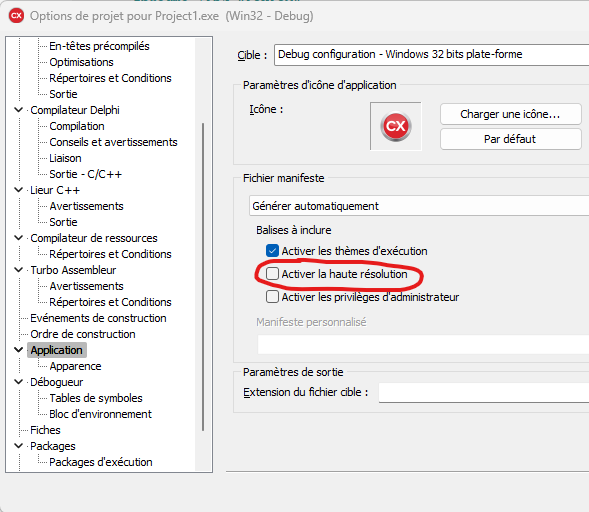This screenshot has width=589, height=512.
Task: Collapse the Turbo Assembleur chevron
Action: coord(18,270)
